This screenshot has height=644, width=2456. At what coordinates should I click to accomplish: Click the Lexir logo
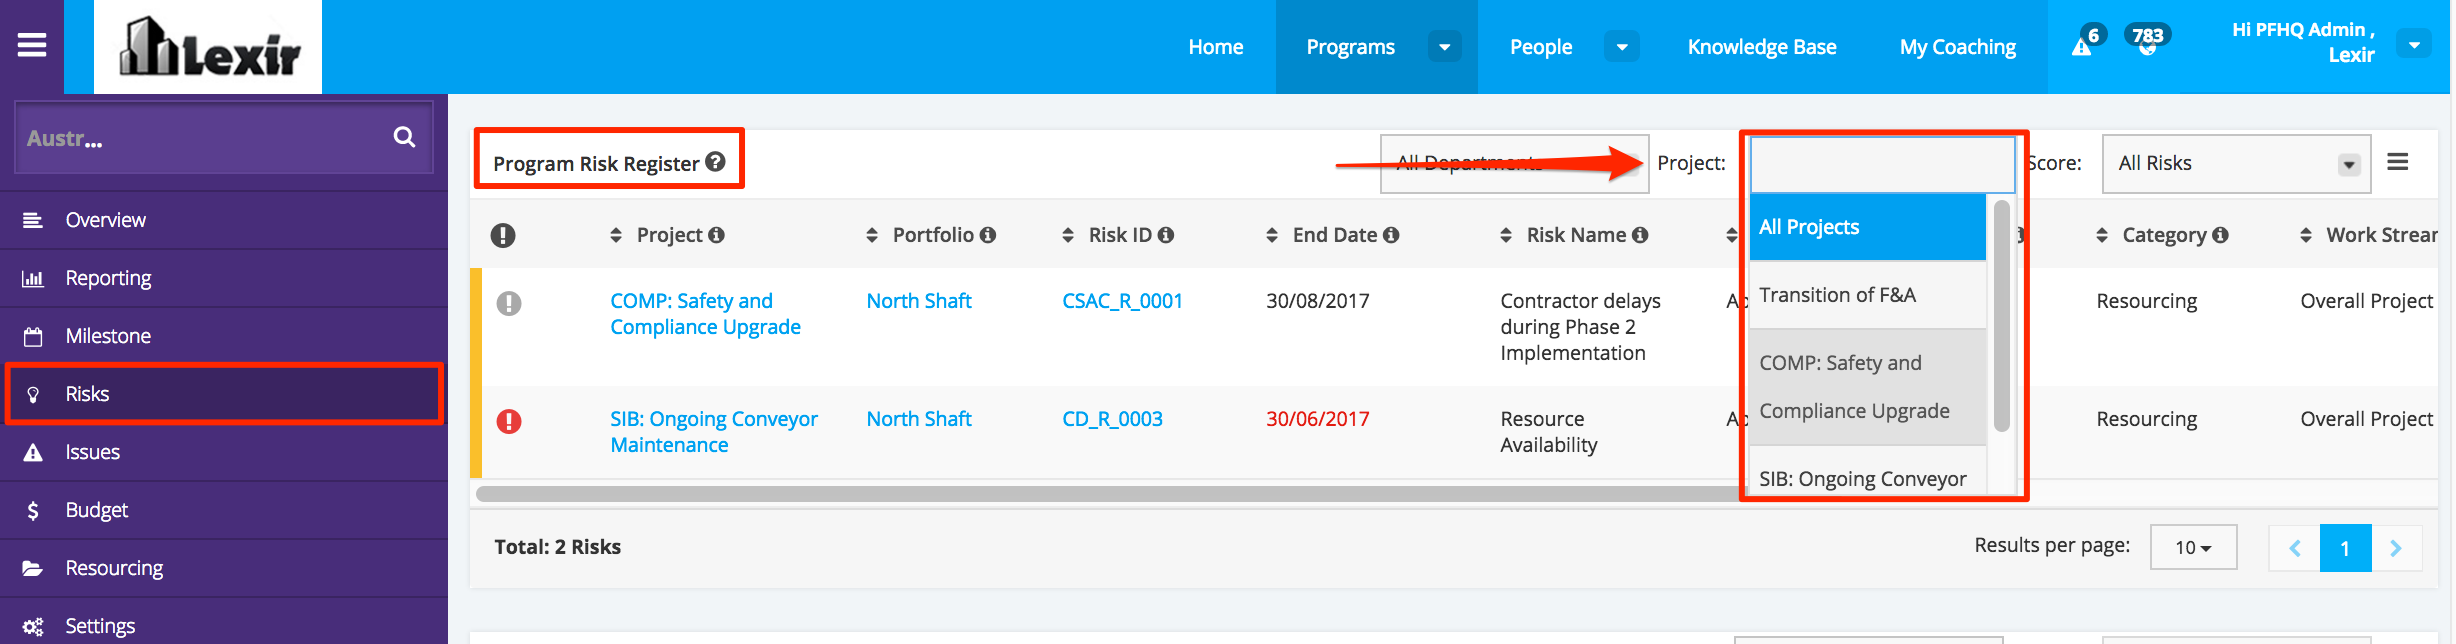point(208,47)
